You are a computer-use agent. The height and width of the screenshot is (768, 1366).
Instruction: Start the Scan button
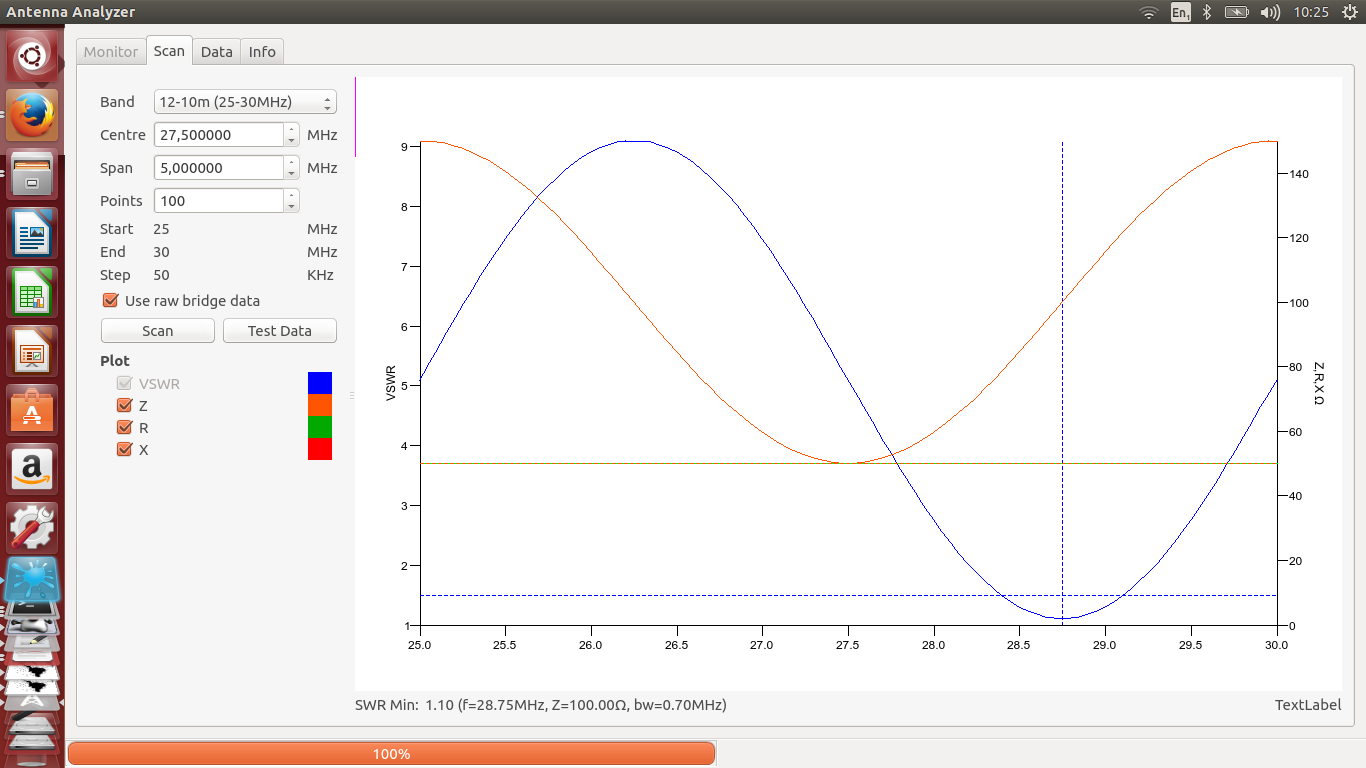click(x=158, y=331)
